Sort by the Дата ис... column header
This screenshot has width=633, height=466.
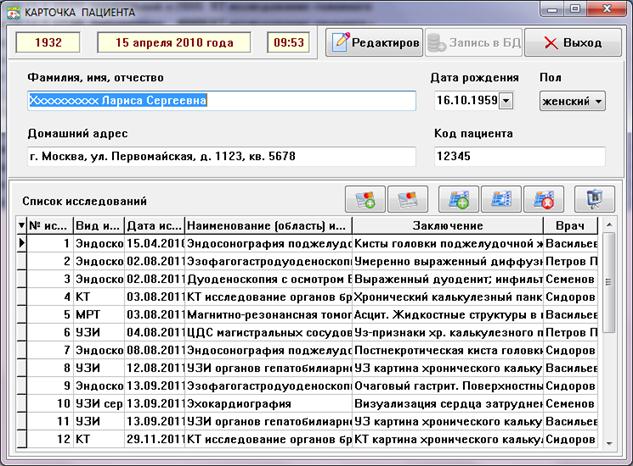[155, 225]
